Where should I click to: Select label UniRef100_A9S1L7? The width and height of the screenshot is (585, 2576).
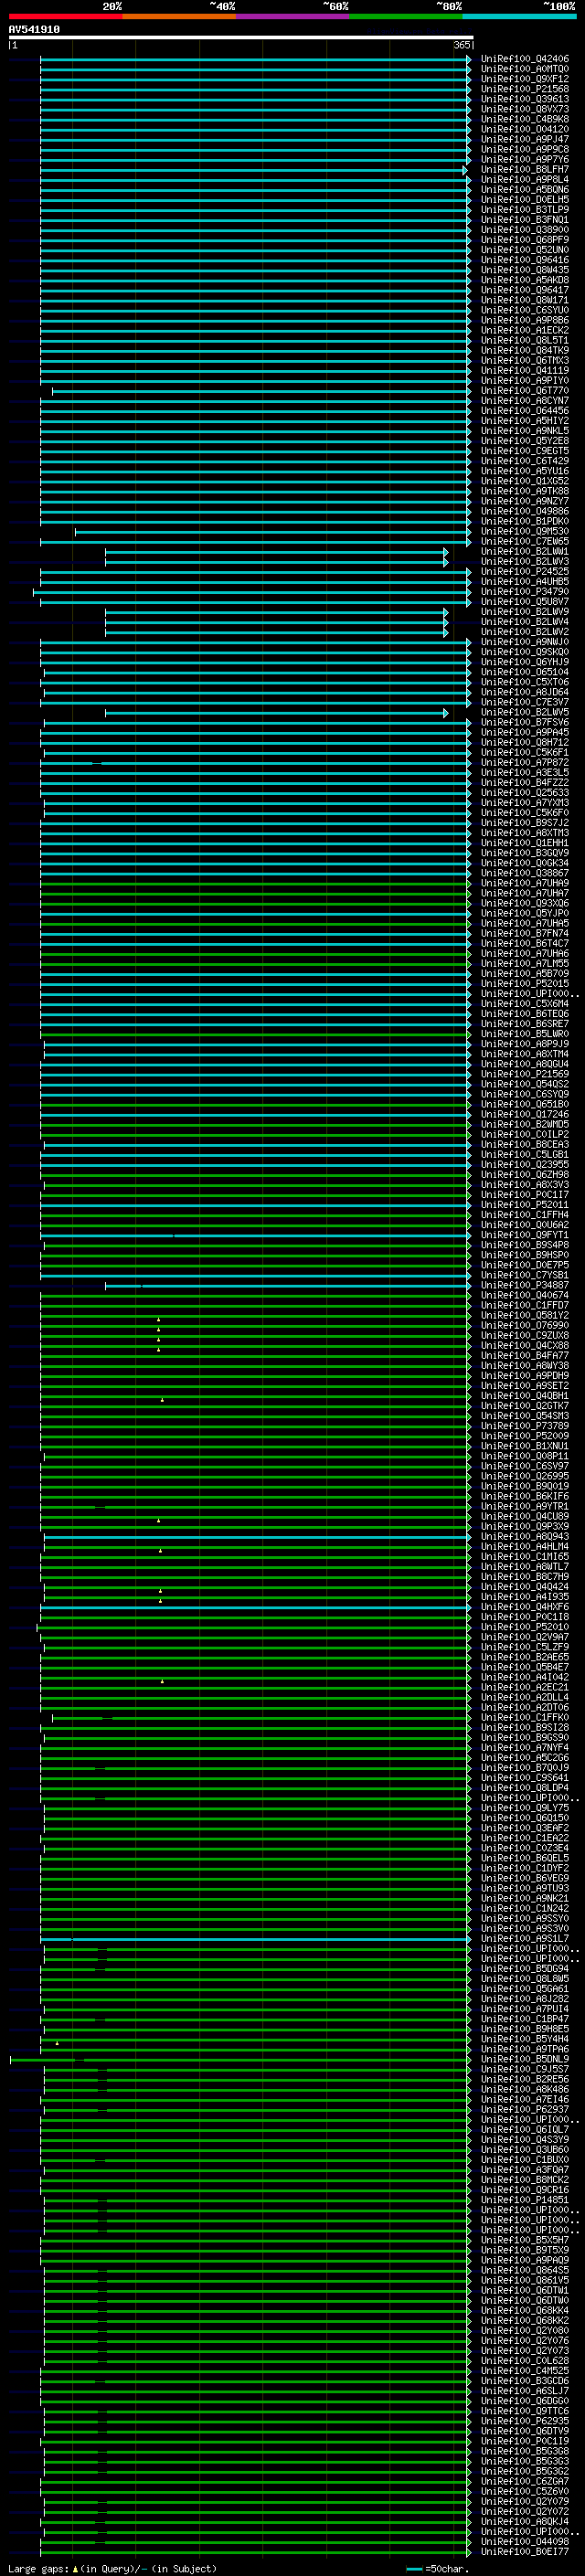pos(525,1938)
